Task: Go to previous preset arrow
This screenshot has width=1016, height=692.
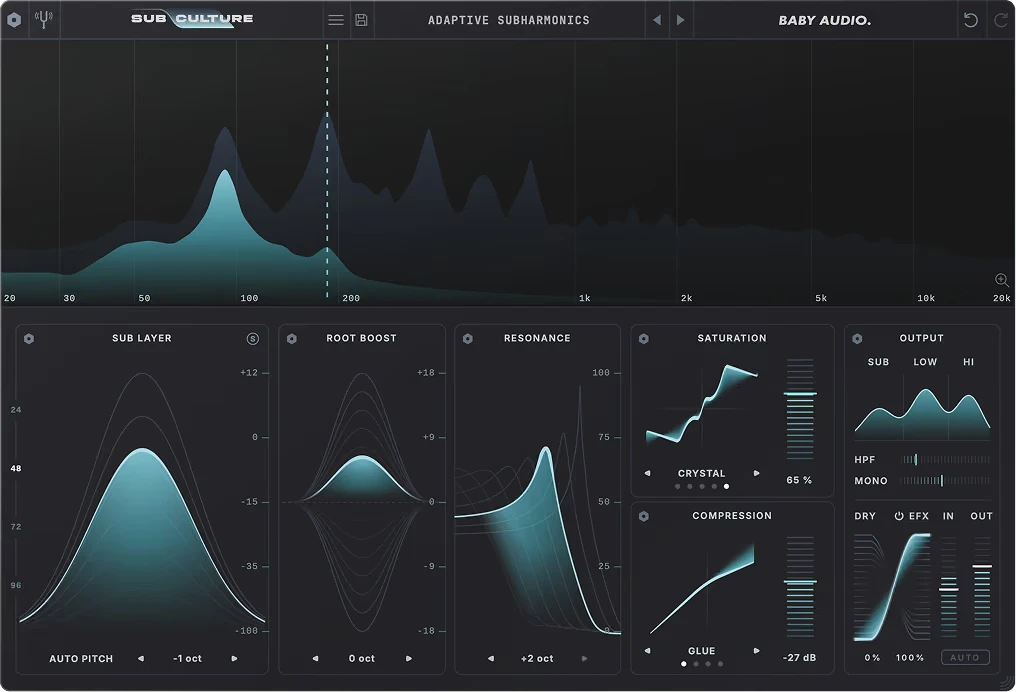Action: pos(657,20)
